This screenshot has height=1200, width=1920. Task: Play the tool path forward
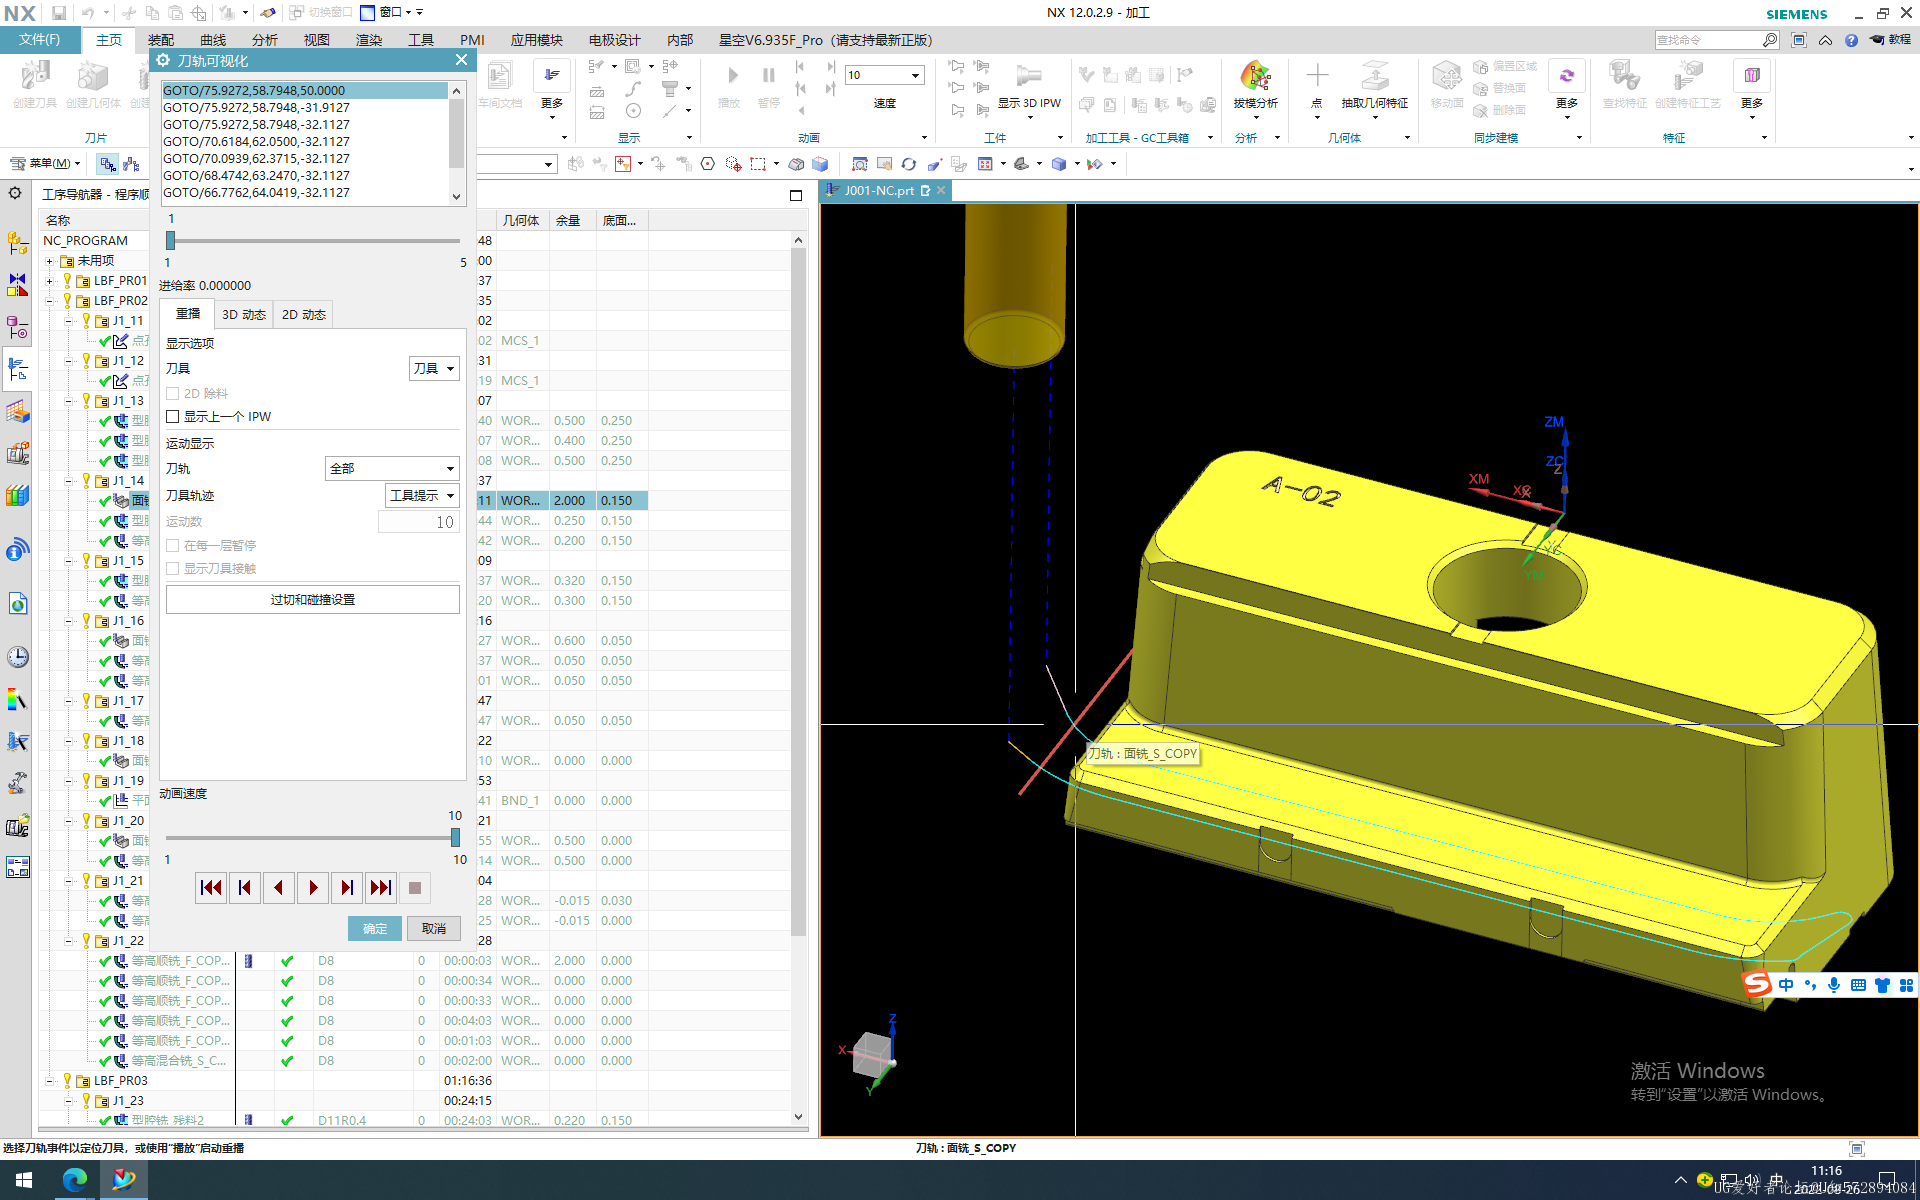[313, 887]
